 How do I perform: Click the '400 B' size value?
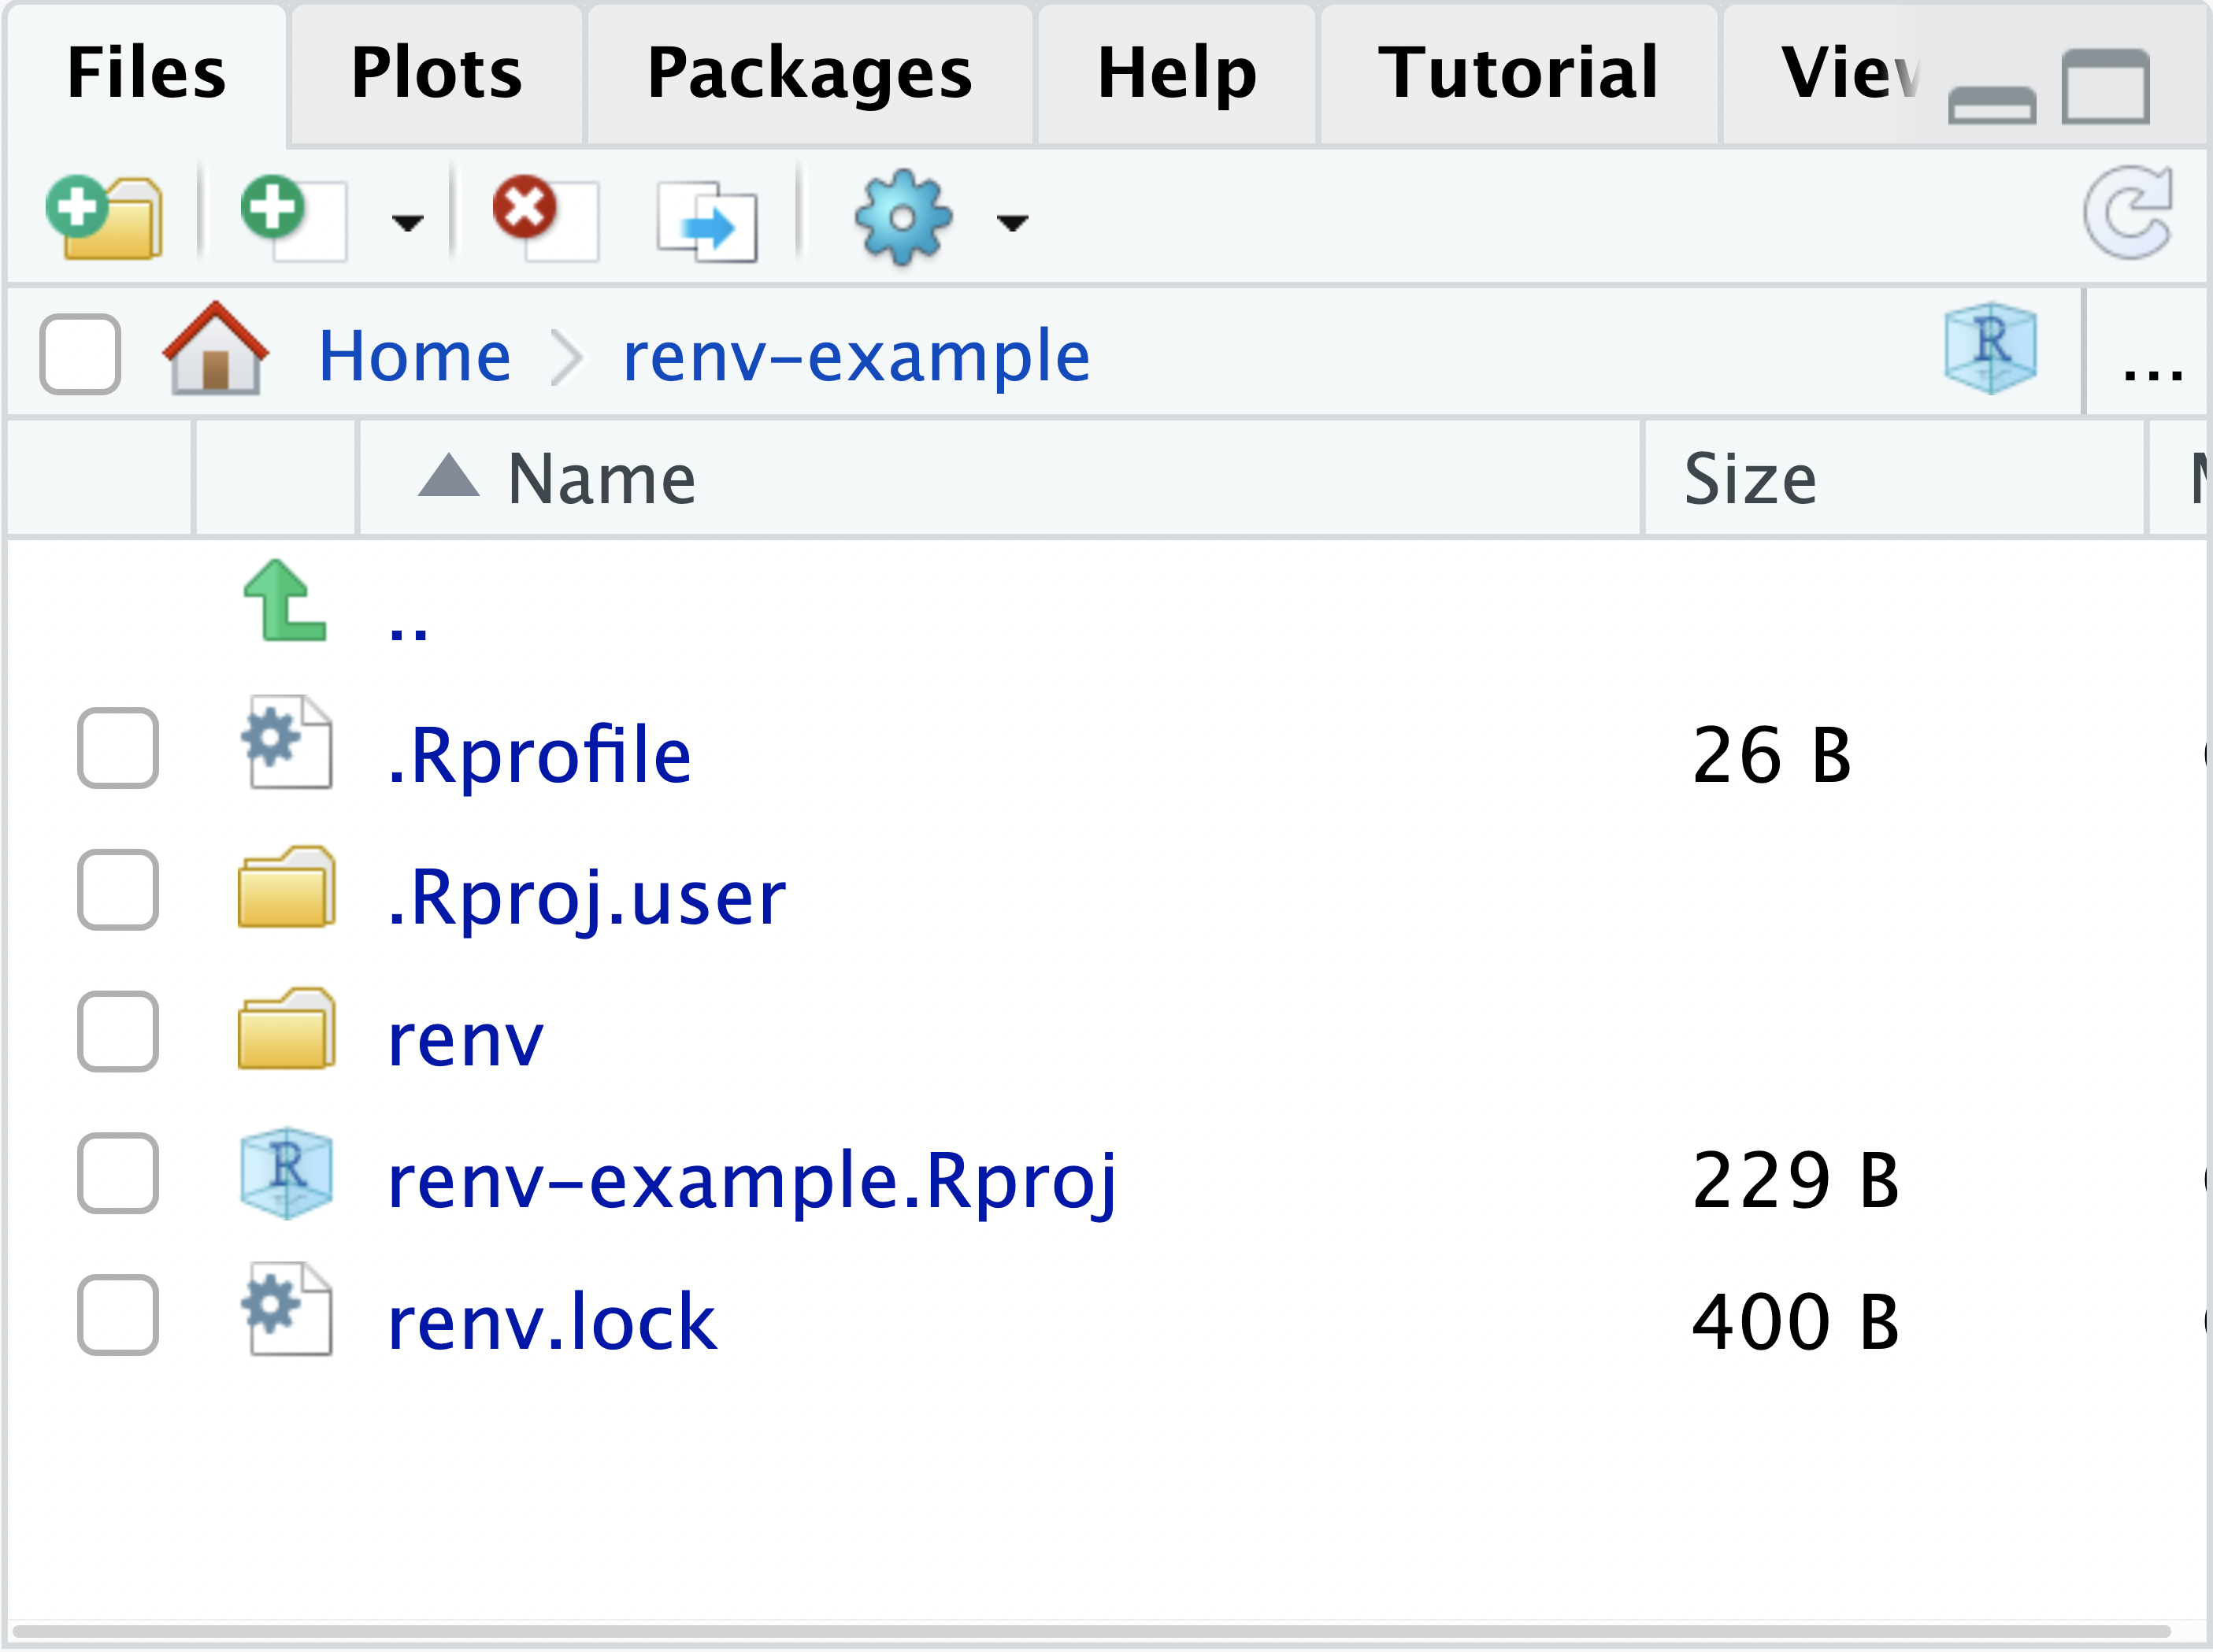point(1795,1322)
